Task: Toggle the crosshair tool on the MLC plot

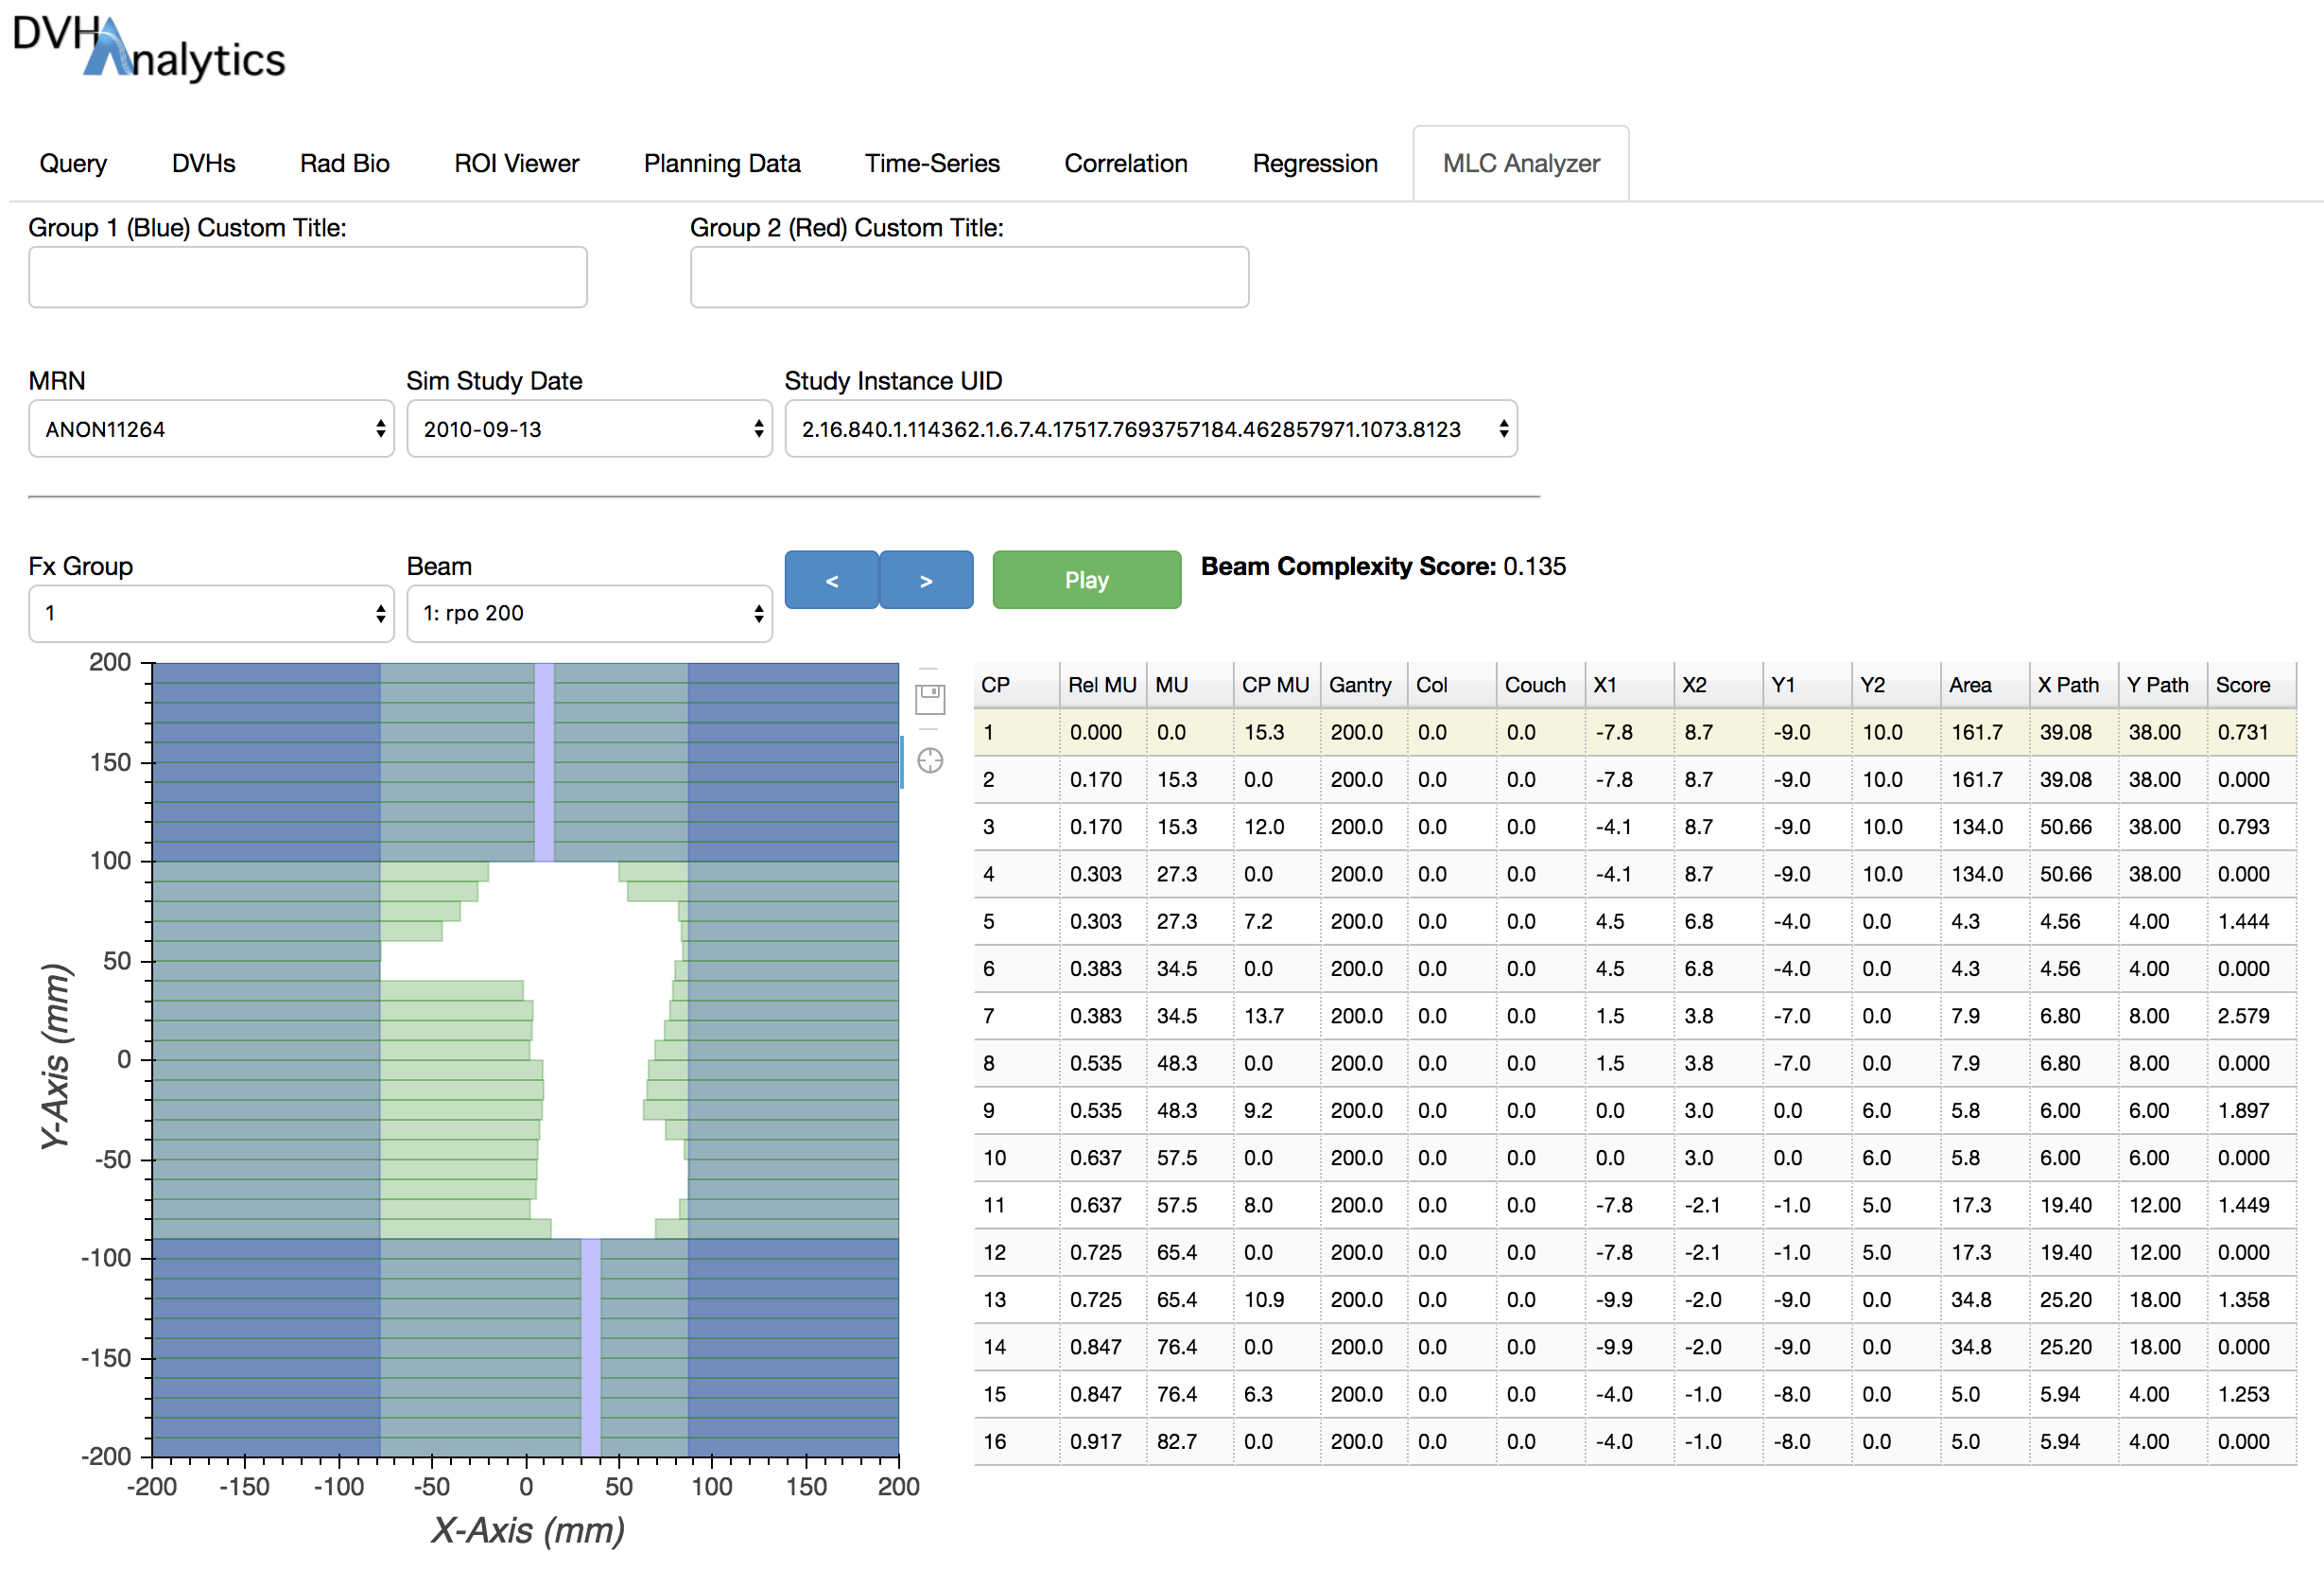Action: [930, 760]
